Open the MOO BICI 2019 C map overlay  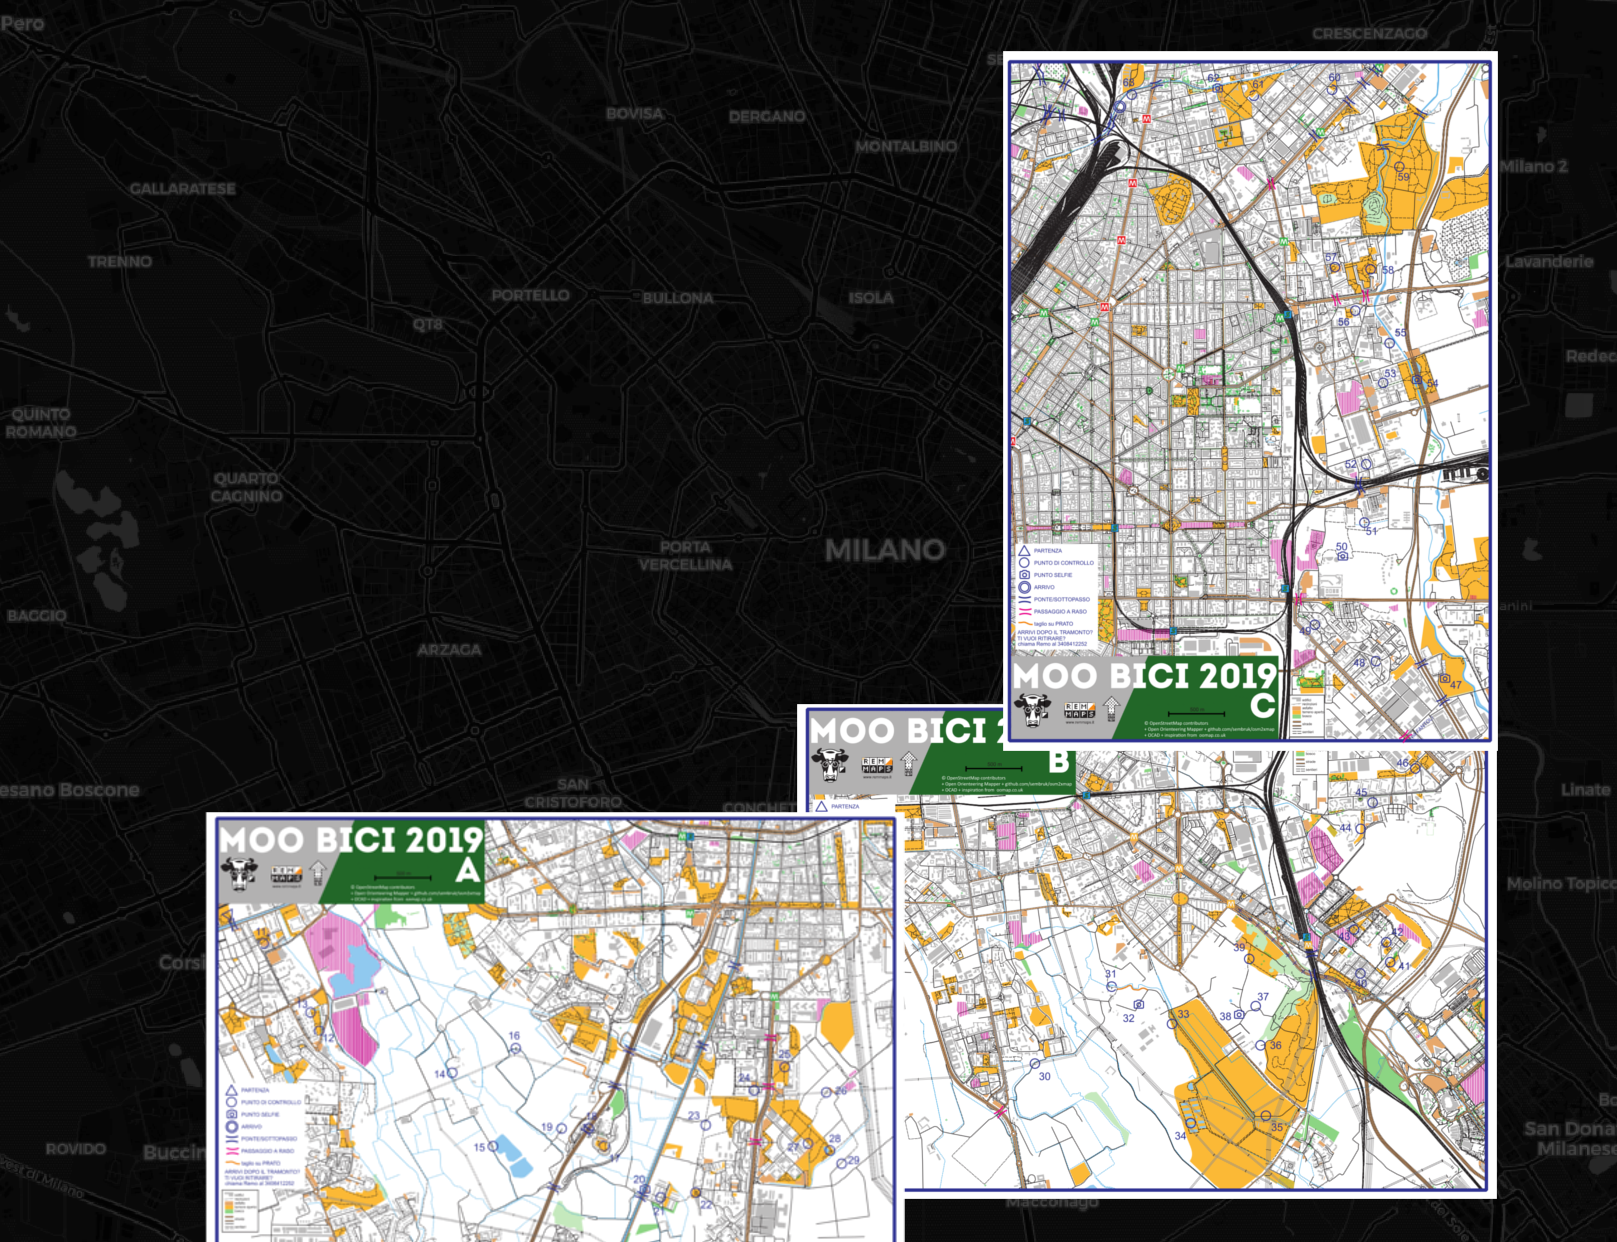[x=1250, y=400]
